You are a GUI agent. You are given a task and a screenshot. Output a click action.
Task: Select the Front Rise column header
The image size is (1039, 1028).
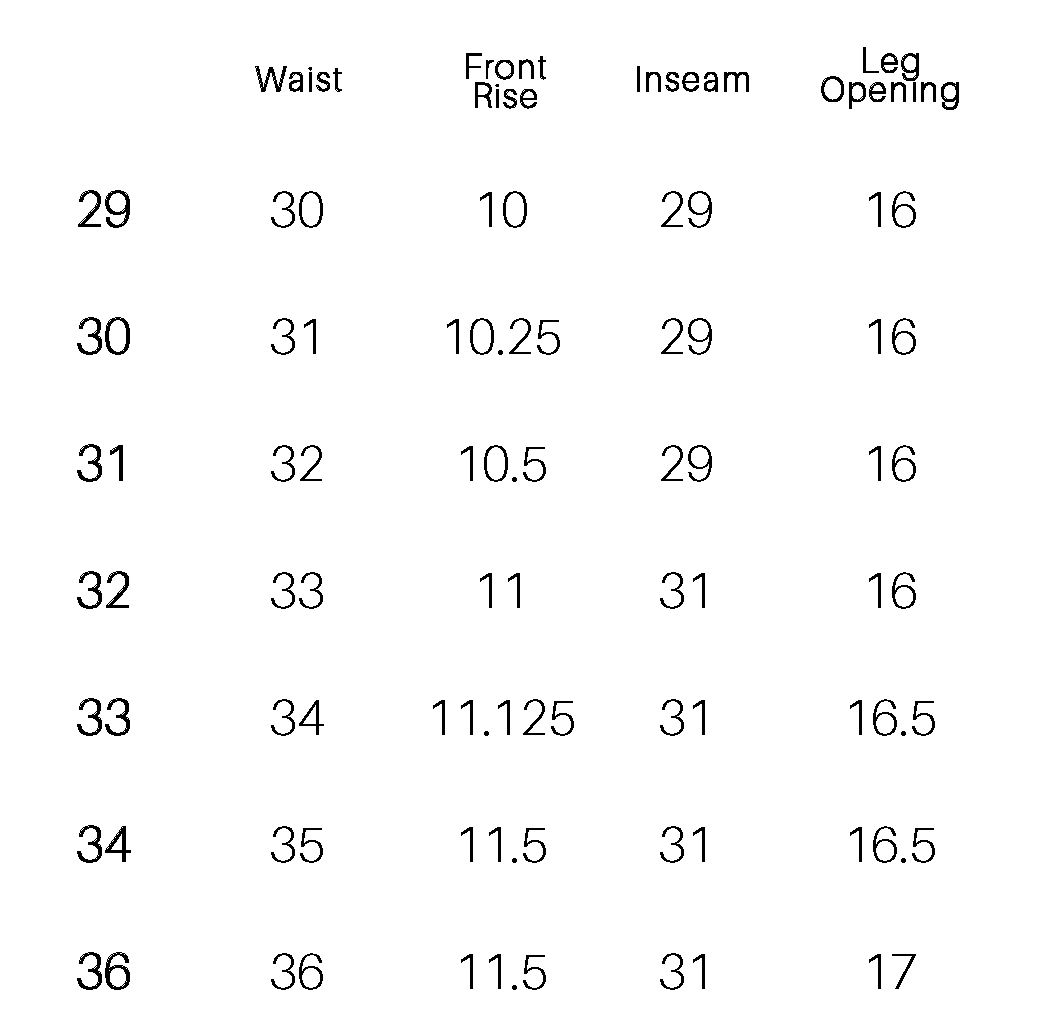tap(505, 82)
